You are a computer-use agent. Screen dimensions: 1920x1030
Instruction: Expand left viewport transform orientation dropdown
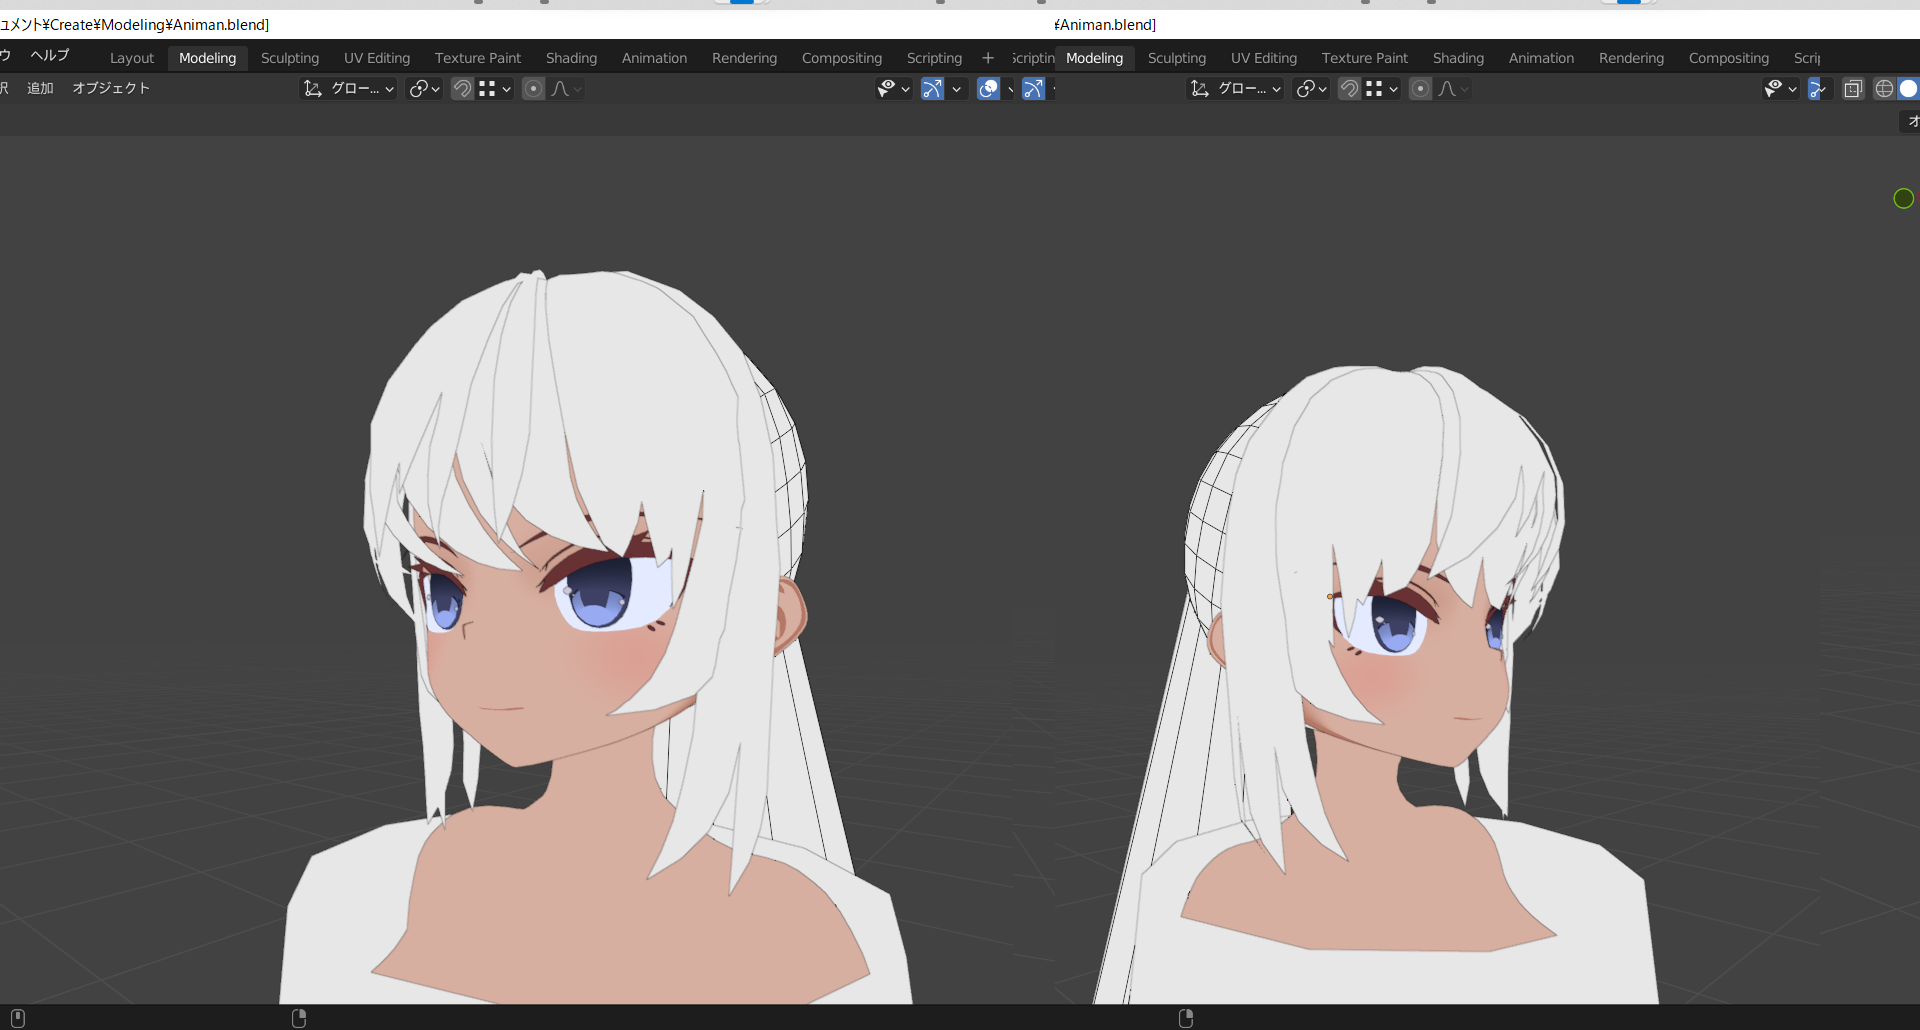(x=350, y=89)
